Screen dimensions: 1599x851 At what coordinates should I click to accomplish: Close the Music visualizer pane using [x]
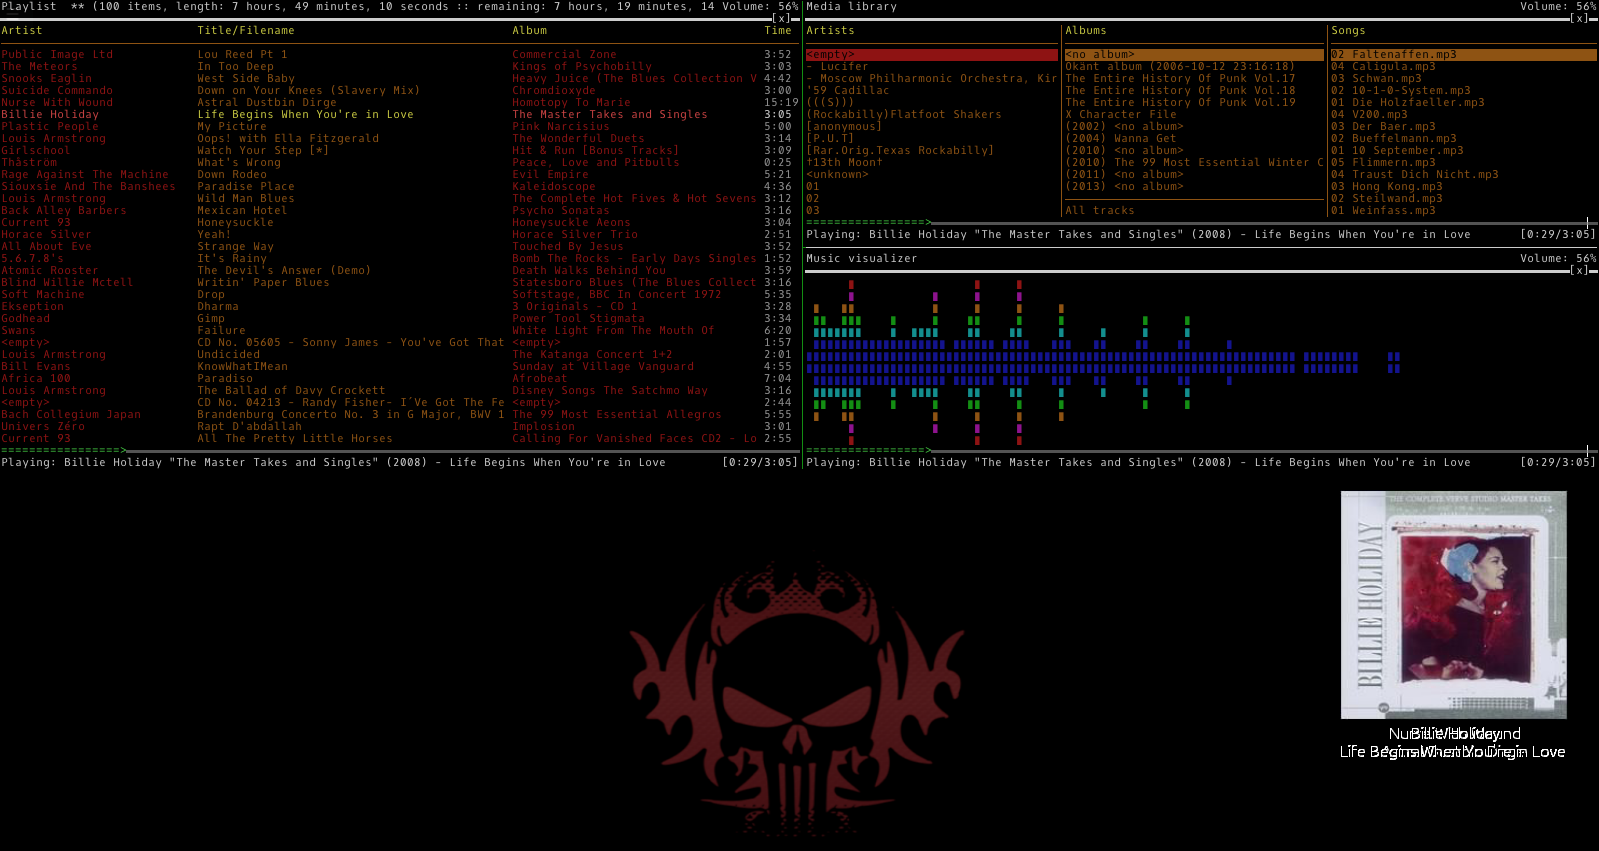click(x=1582, y=271)
